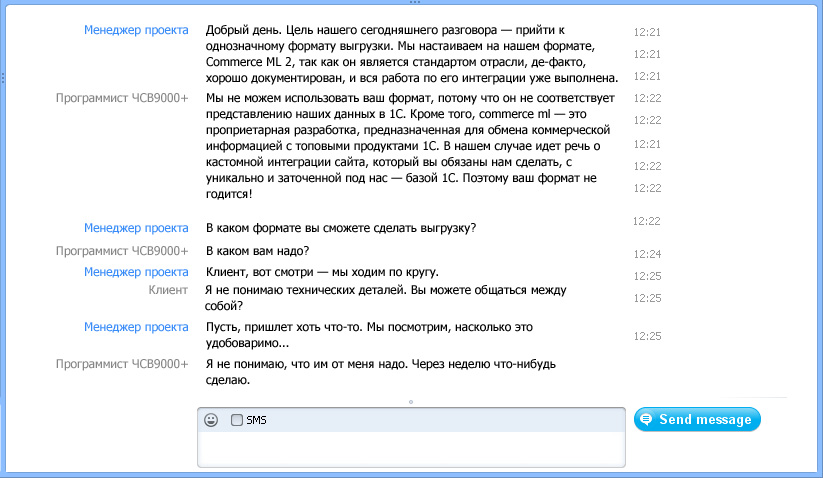The width and height of the screenshot is (823, 478).
Task: Click the SMS label text
Action: [257, 420]
